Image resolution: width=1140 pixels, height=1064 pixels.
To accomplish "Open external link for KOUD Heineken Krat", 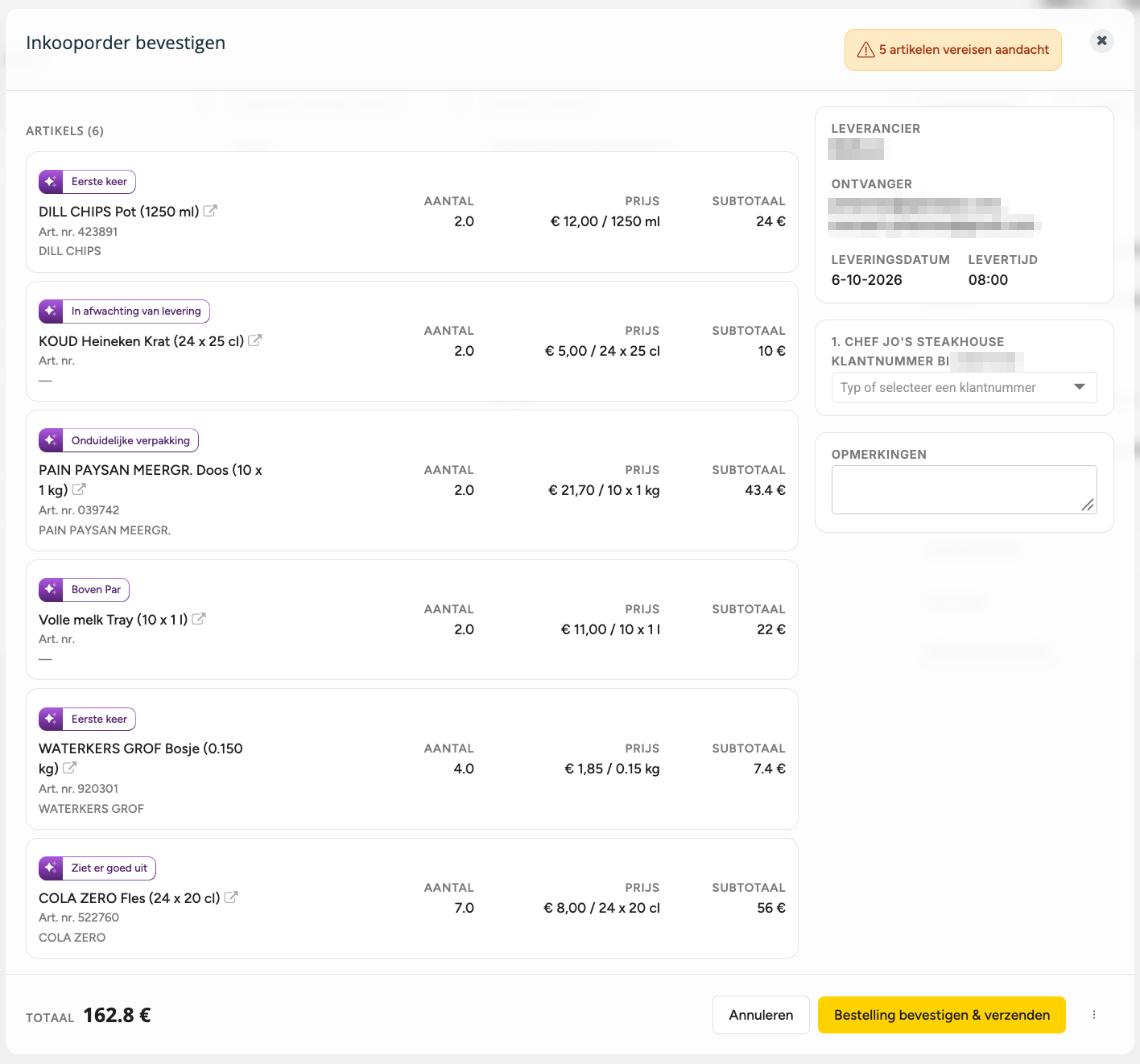I will 255,340.
